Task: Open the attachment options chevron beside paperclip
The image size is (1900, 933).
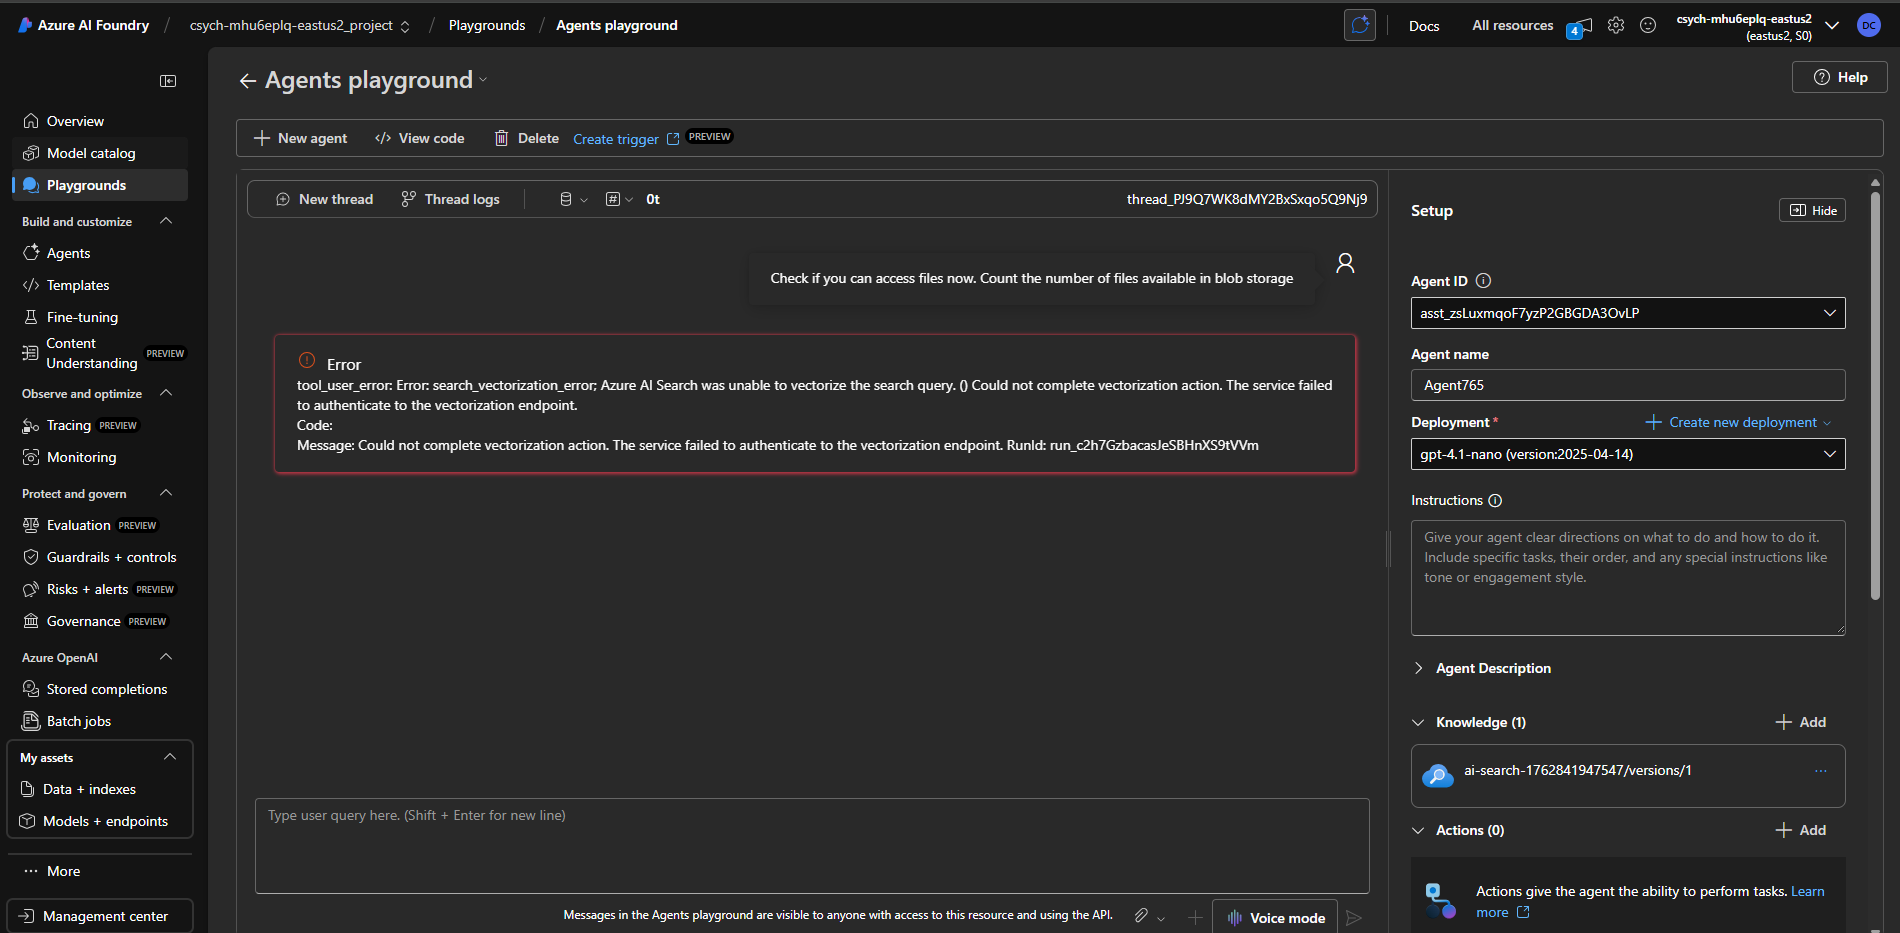Action: [1161, 918]
